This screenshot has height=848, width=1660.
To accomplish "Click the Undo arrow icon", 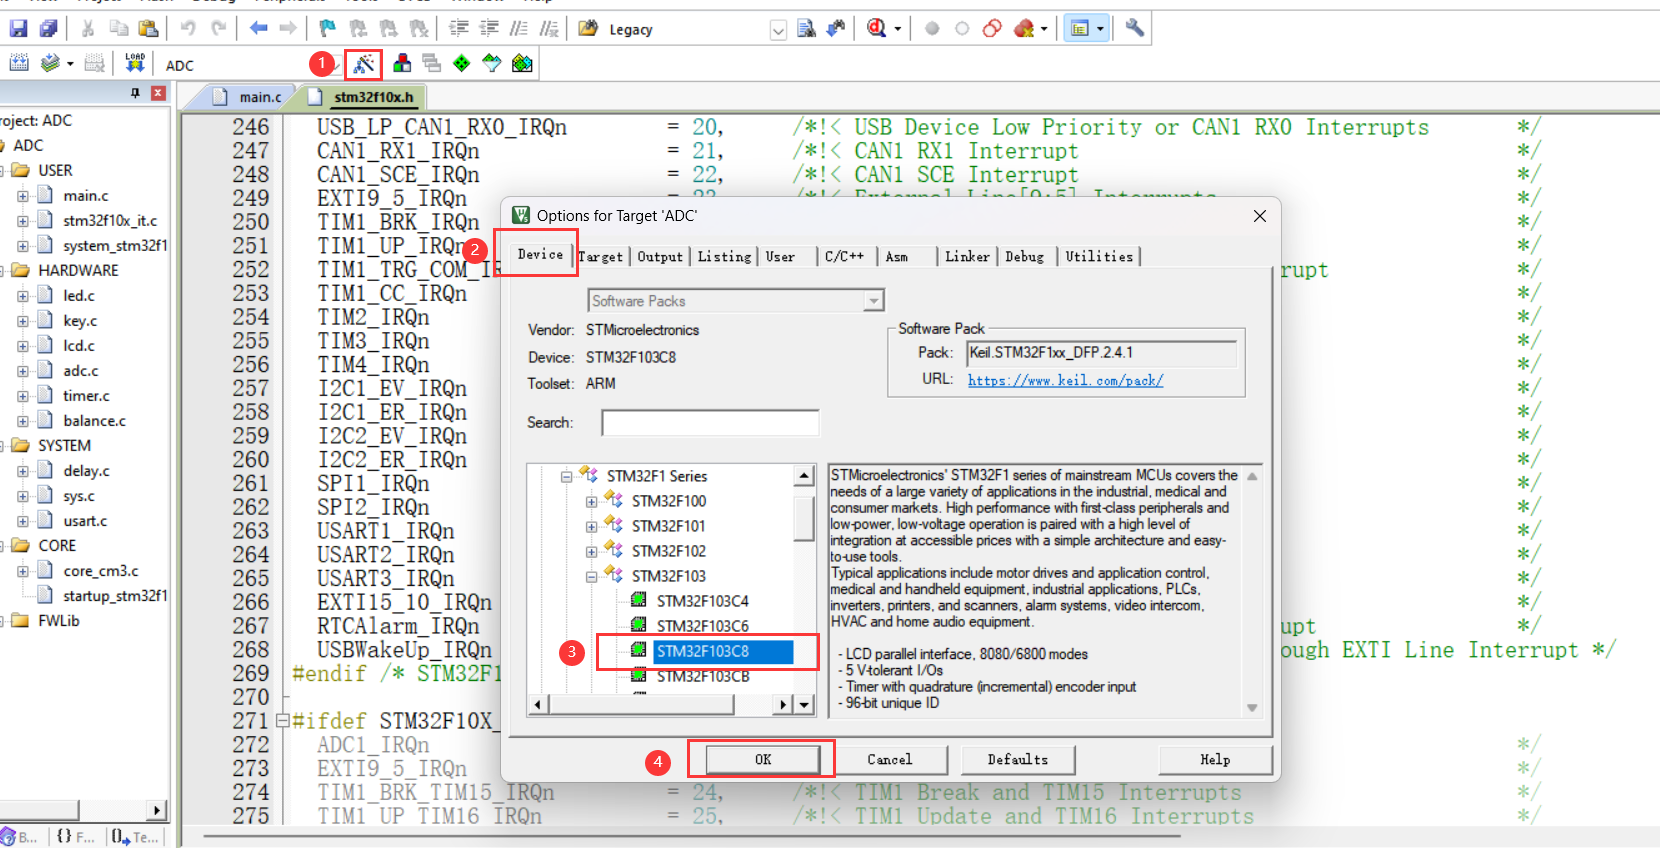I will [x=188, y=28].
